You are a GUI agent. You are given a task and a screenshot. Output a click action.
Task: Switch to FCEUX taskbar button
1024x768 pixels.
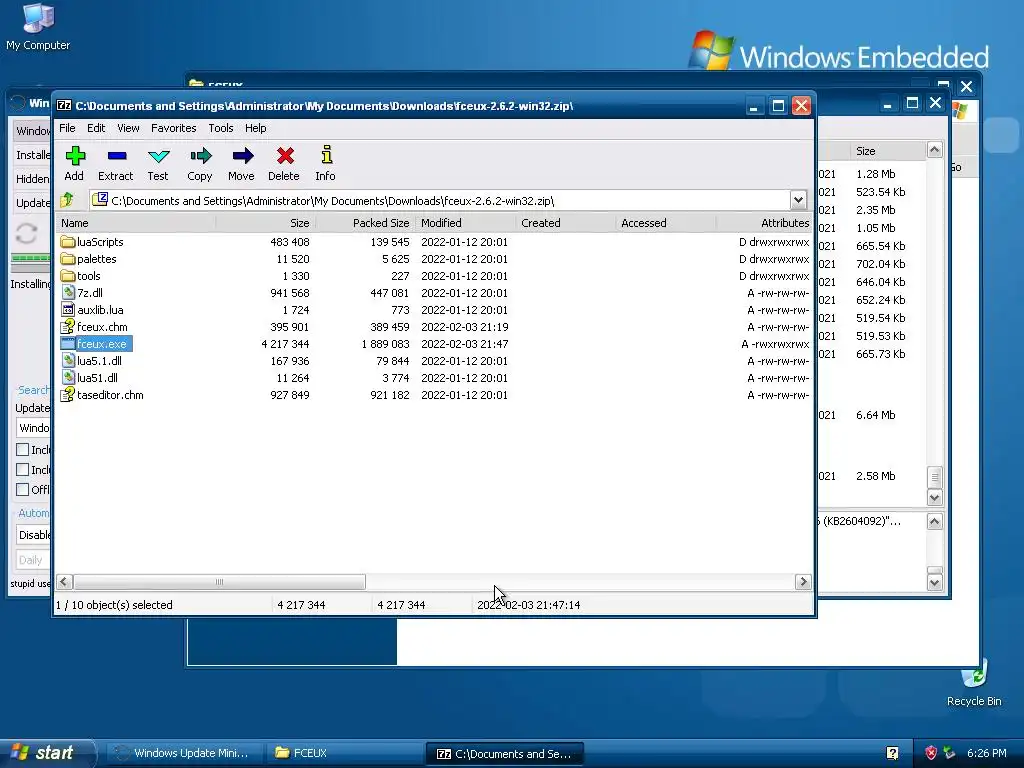pos(344,753)
